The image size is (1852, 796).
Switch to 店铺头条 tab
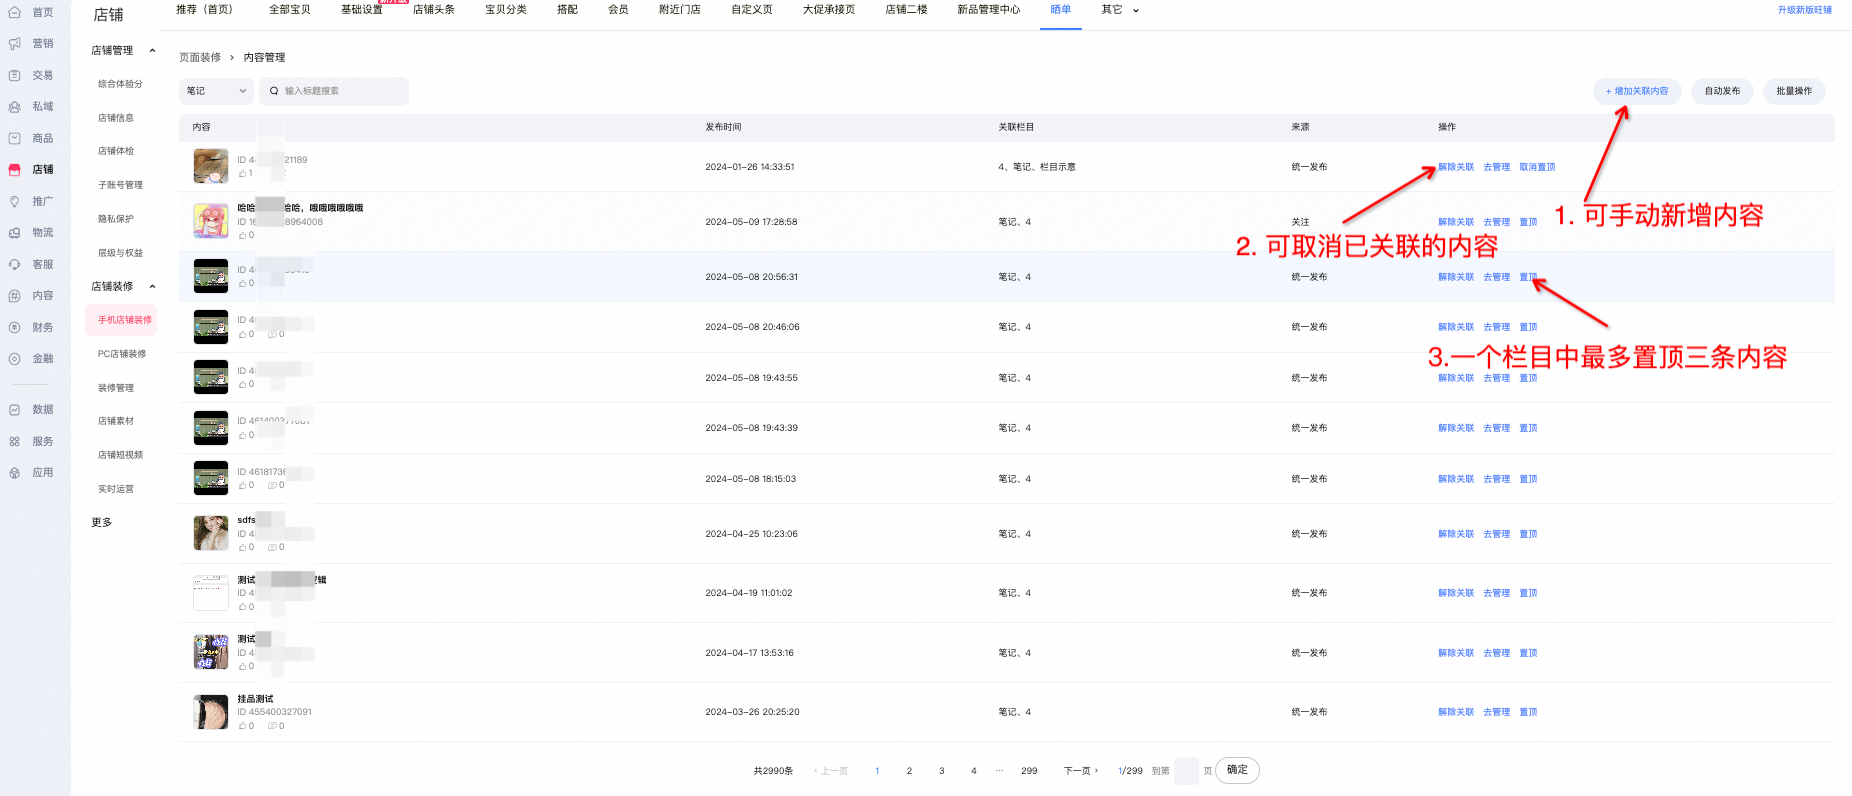tap(434, 10)
